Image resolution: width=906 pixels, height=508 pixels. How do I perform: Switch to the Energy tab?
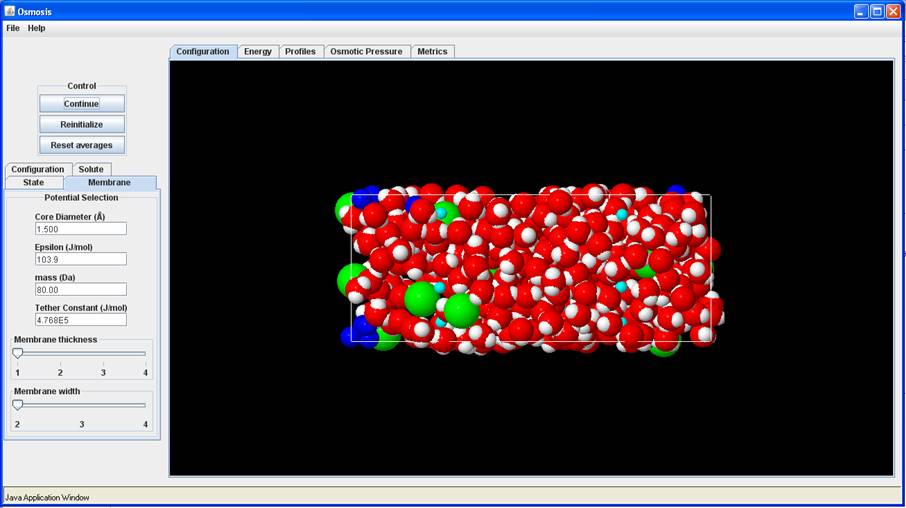coord(258,51)
